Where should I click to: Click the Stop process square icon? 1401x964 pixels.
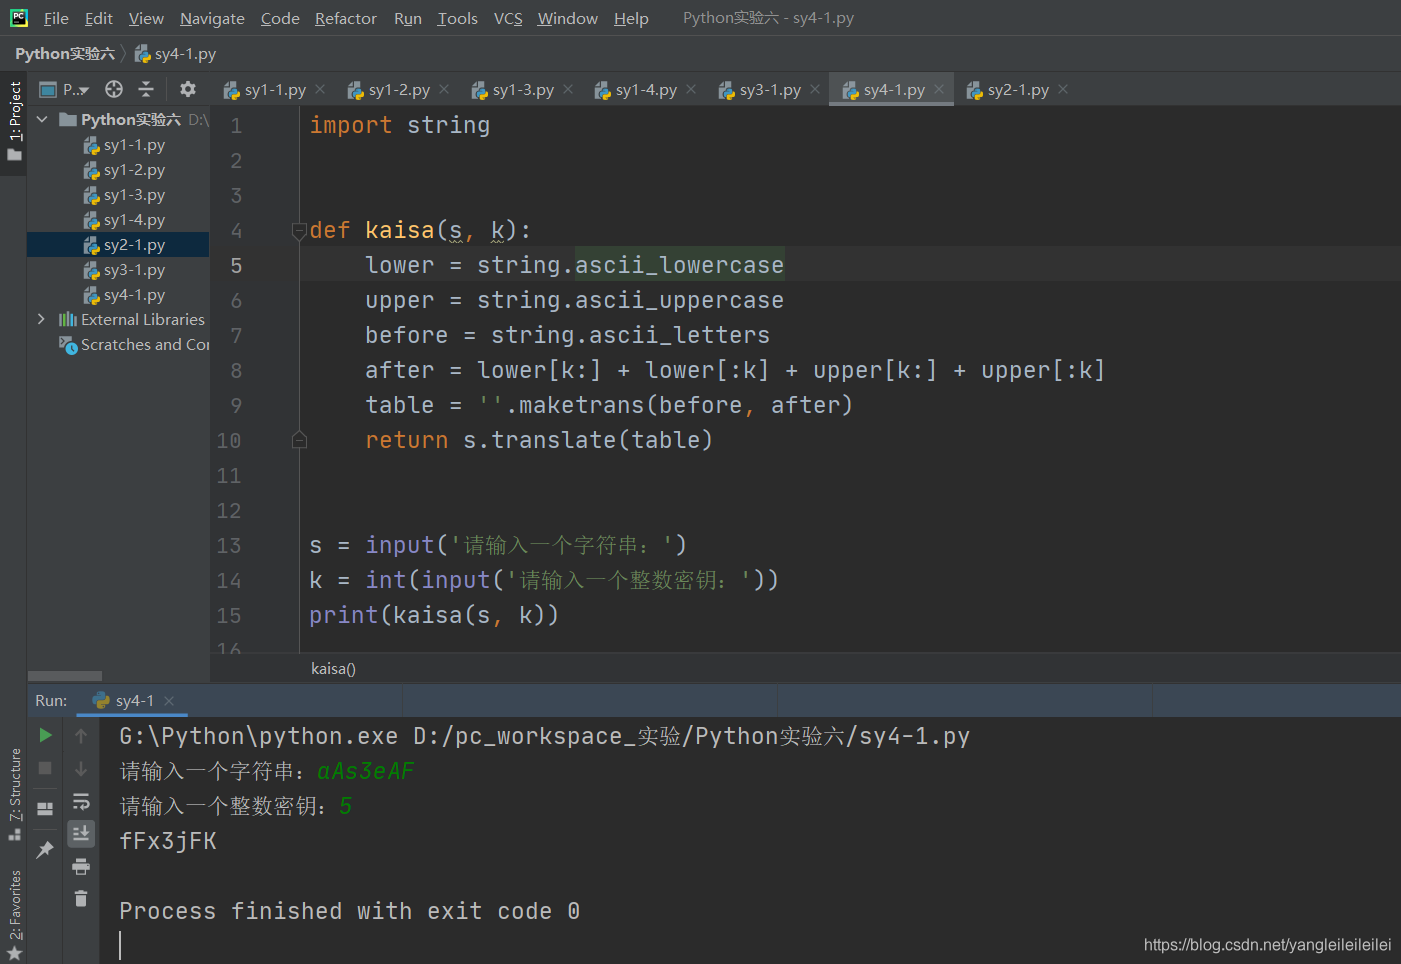[x=45, y=768]
